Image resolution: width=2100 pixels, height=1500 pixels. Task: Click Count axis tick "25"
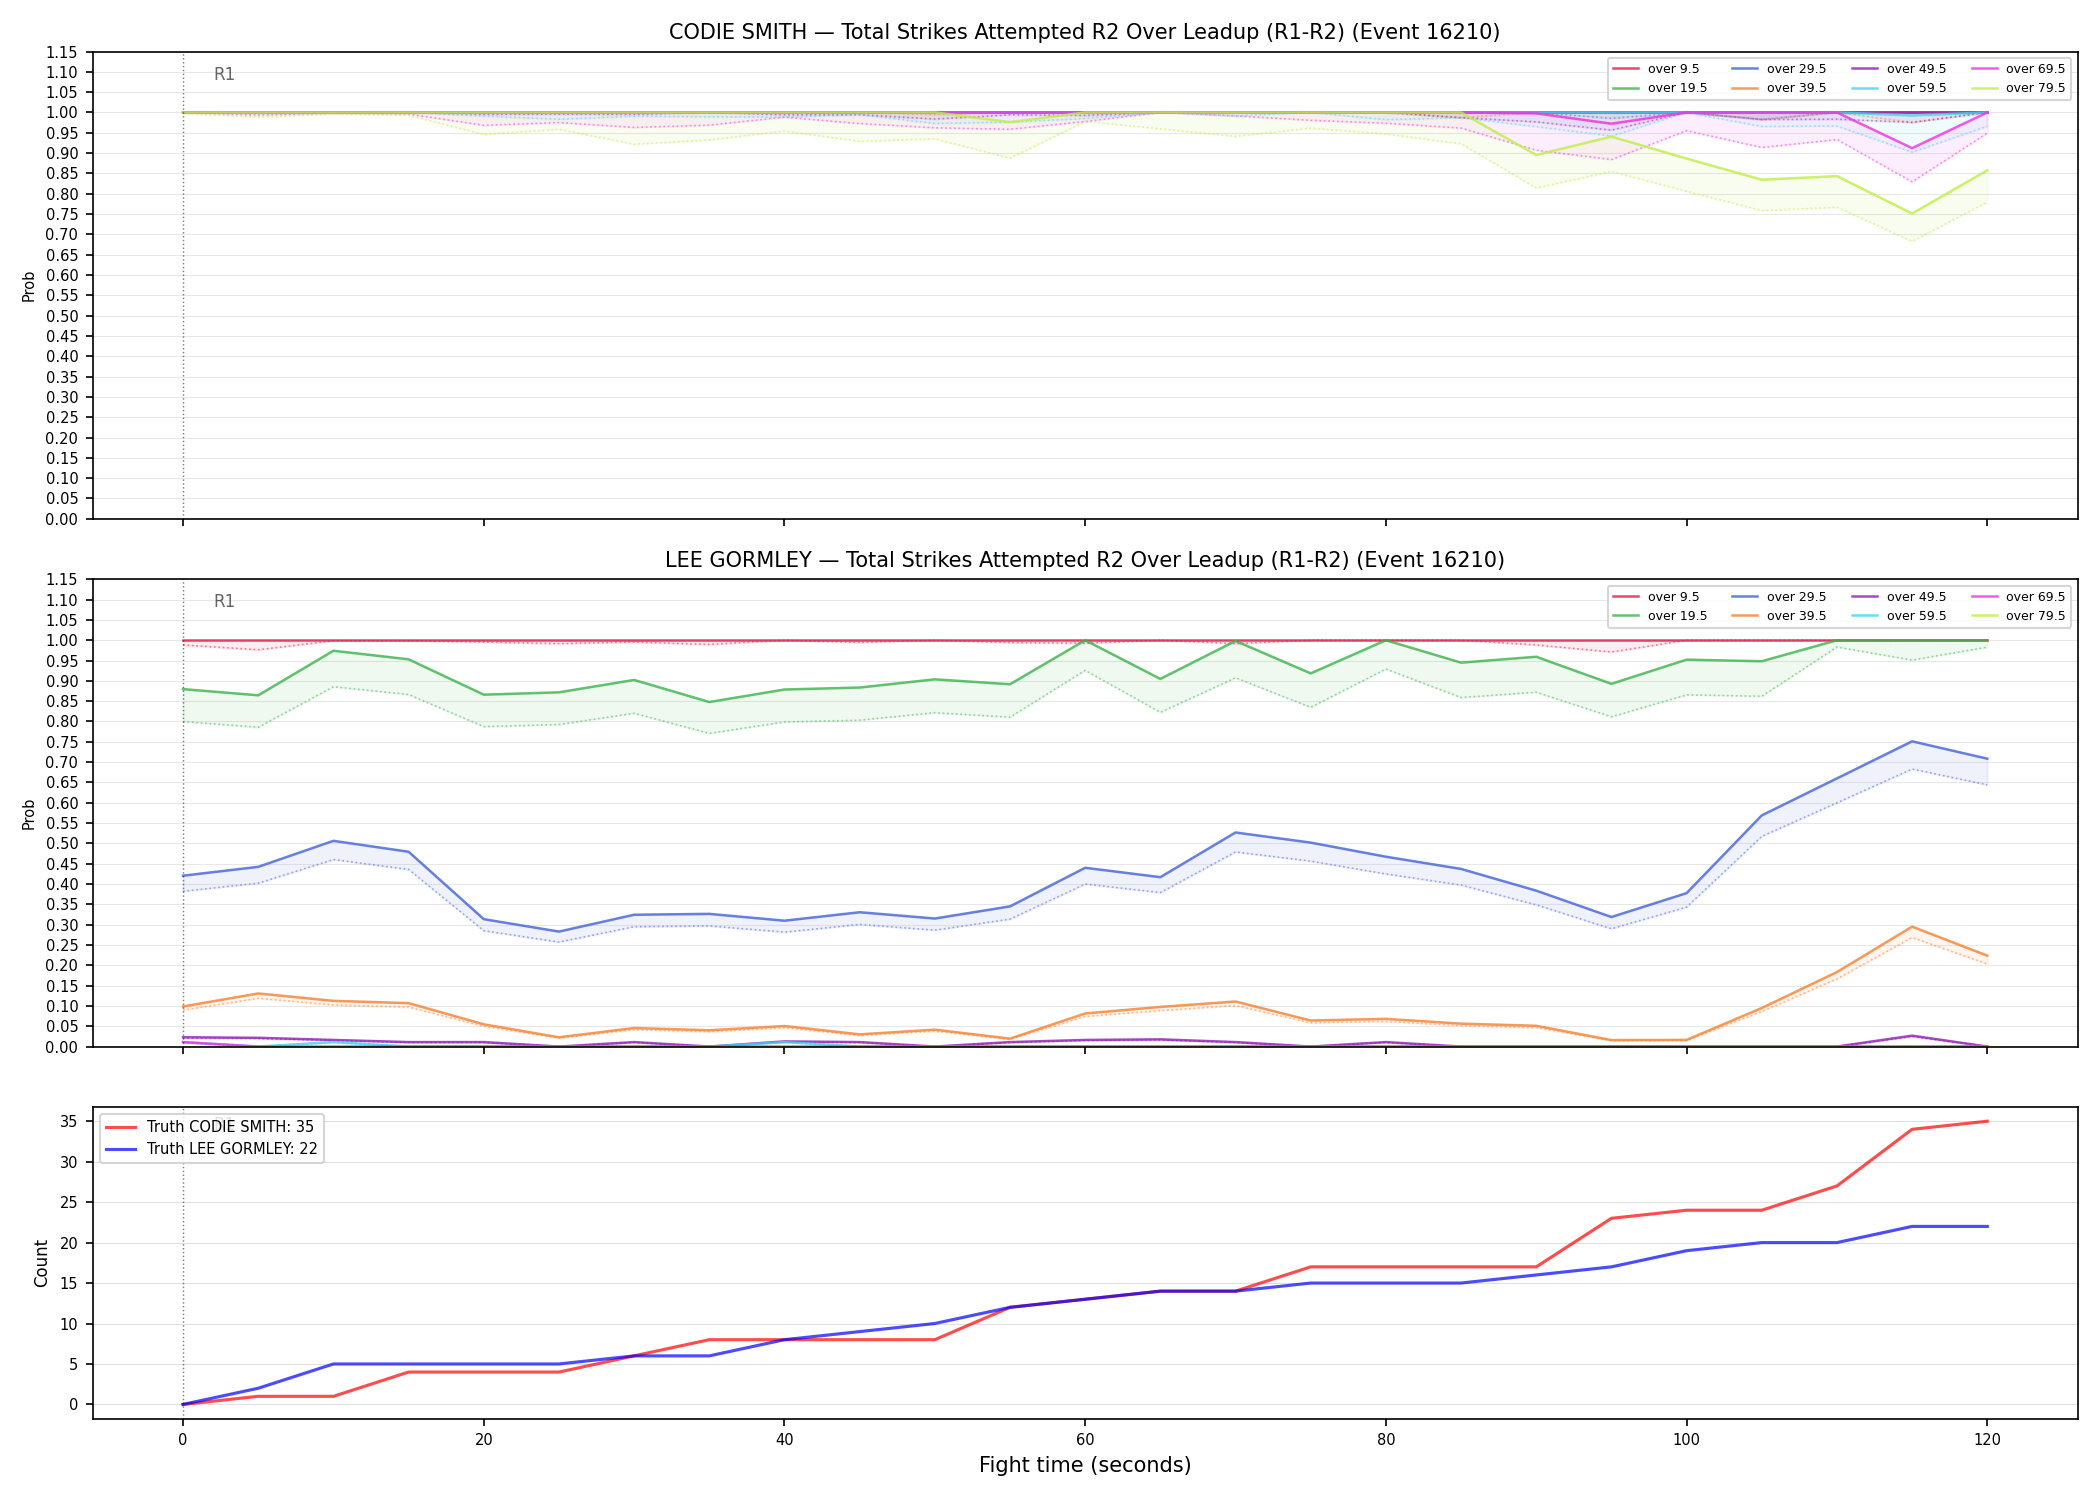click(70, 1203)
